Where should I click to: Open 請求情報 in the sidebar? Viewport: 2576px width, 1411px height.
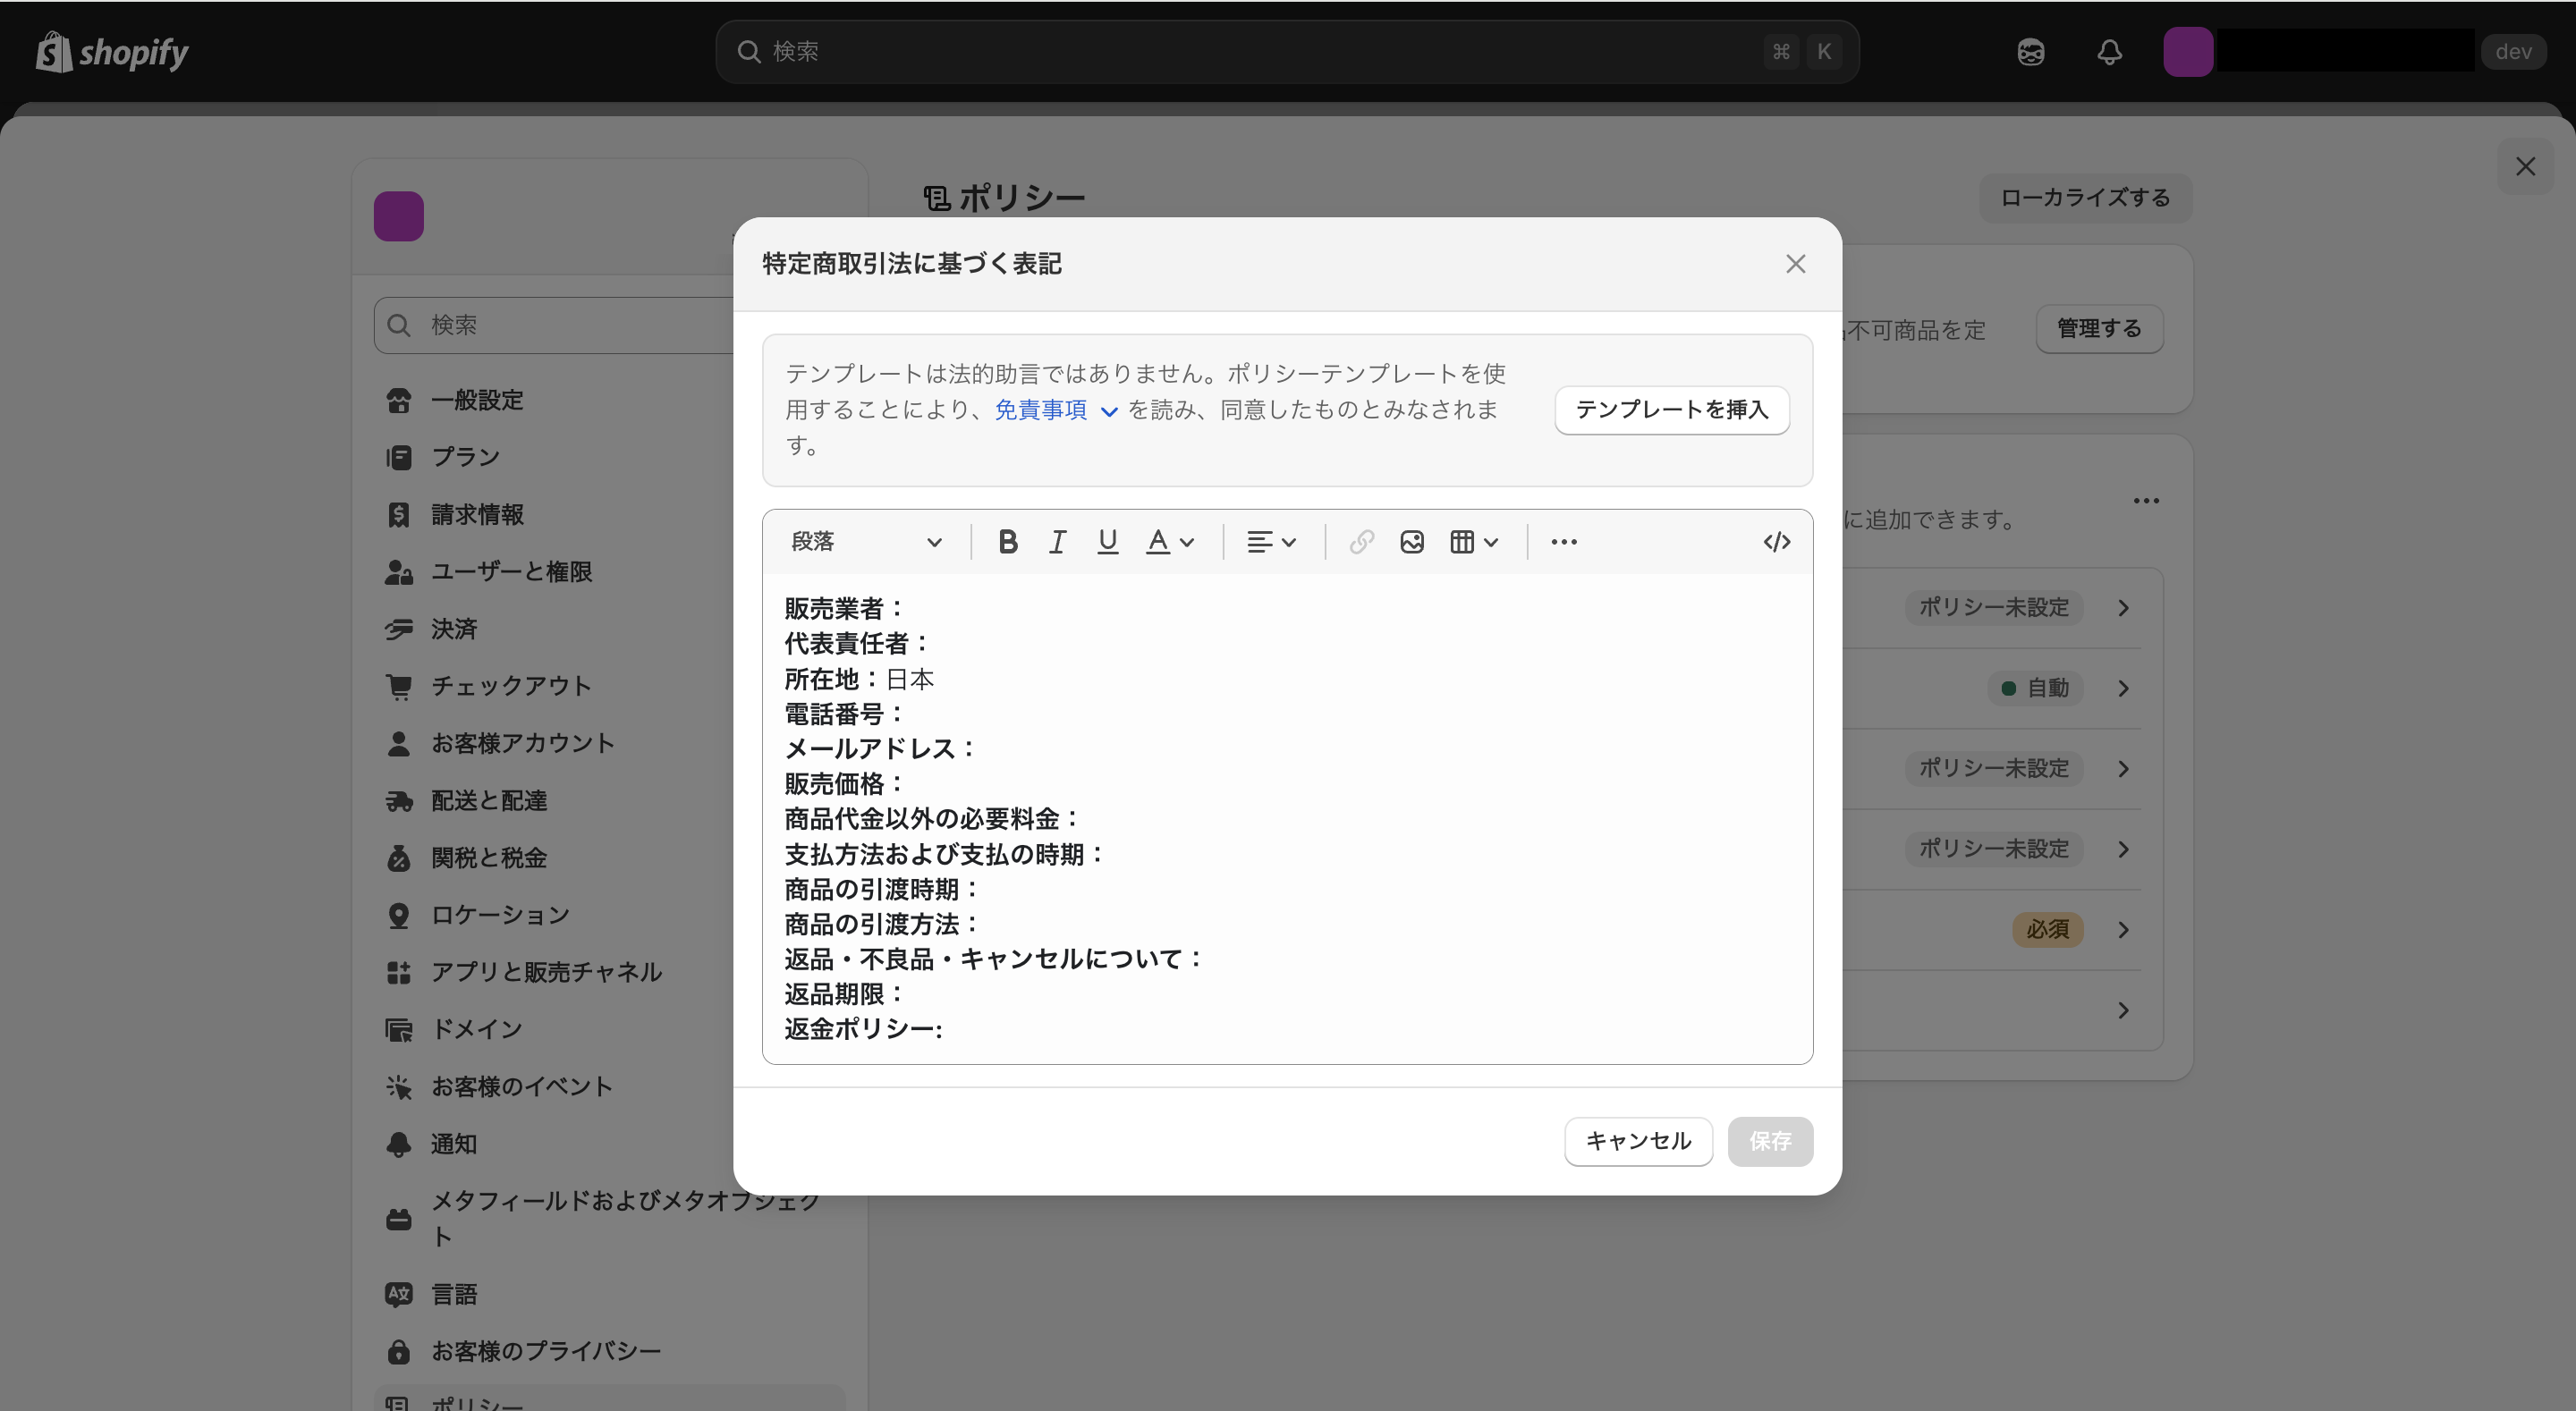[476, 514]
